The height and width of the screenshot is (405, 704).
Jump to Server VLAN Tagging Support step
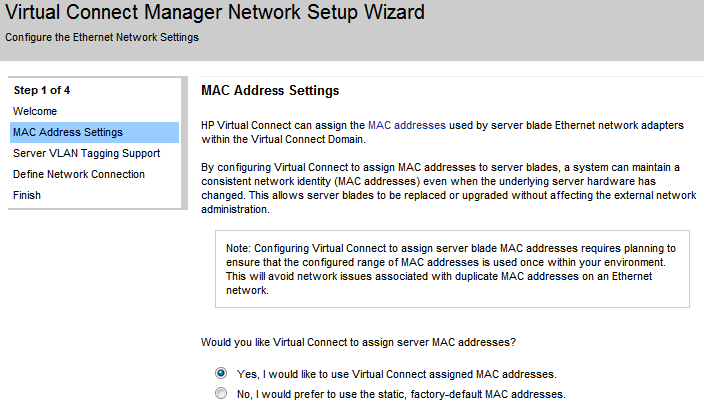[86, 153]
